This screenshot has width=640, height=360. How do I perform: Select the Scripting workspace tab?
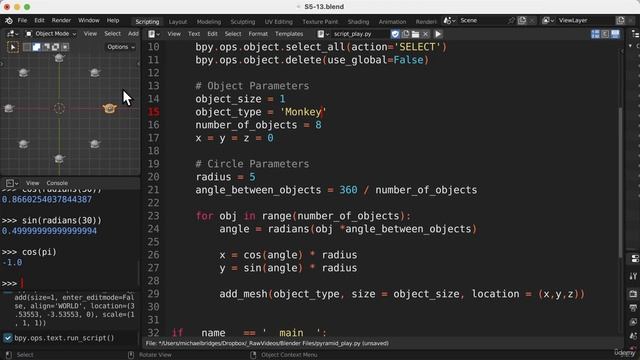147,22
